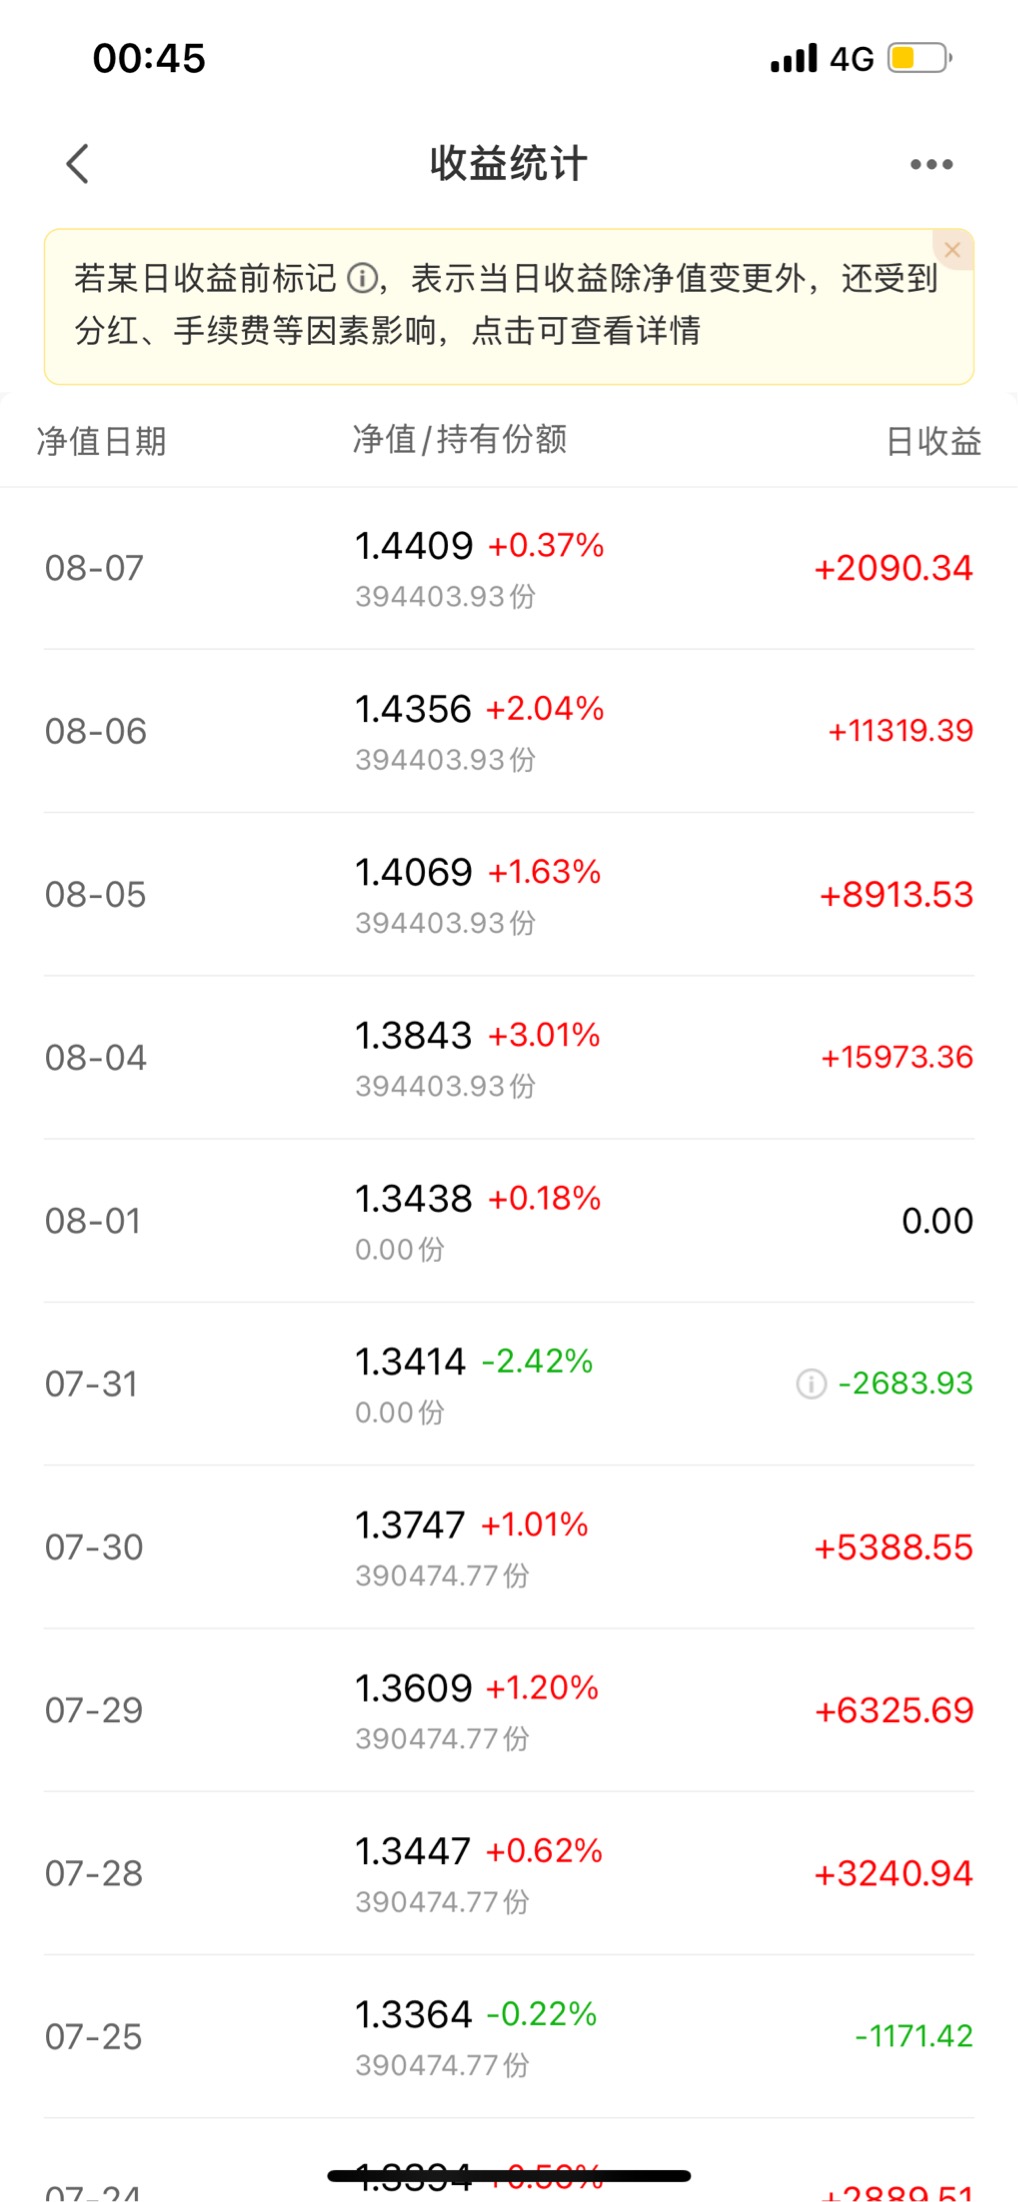Tap the battery indicator in status bar

[x=920, y=58]
